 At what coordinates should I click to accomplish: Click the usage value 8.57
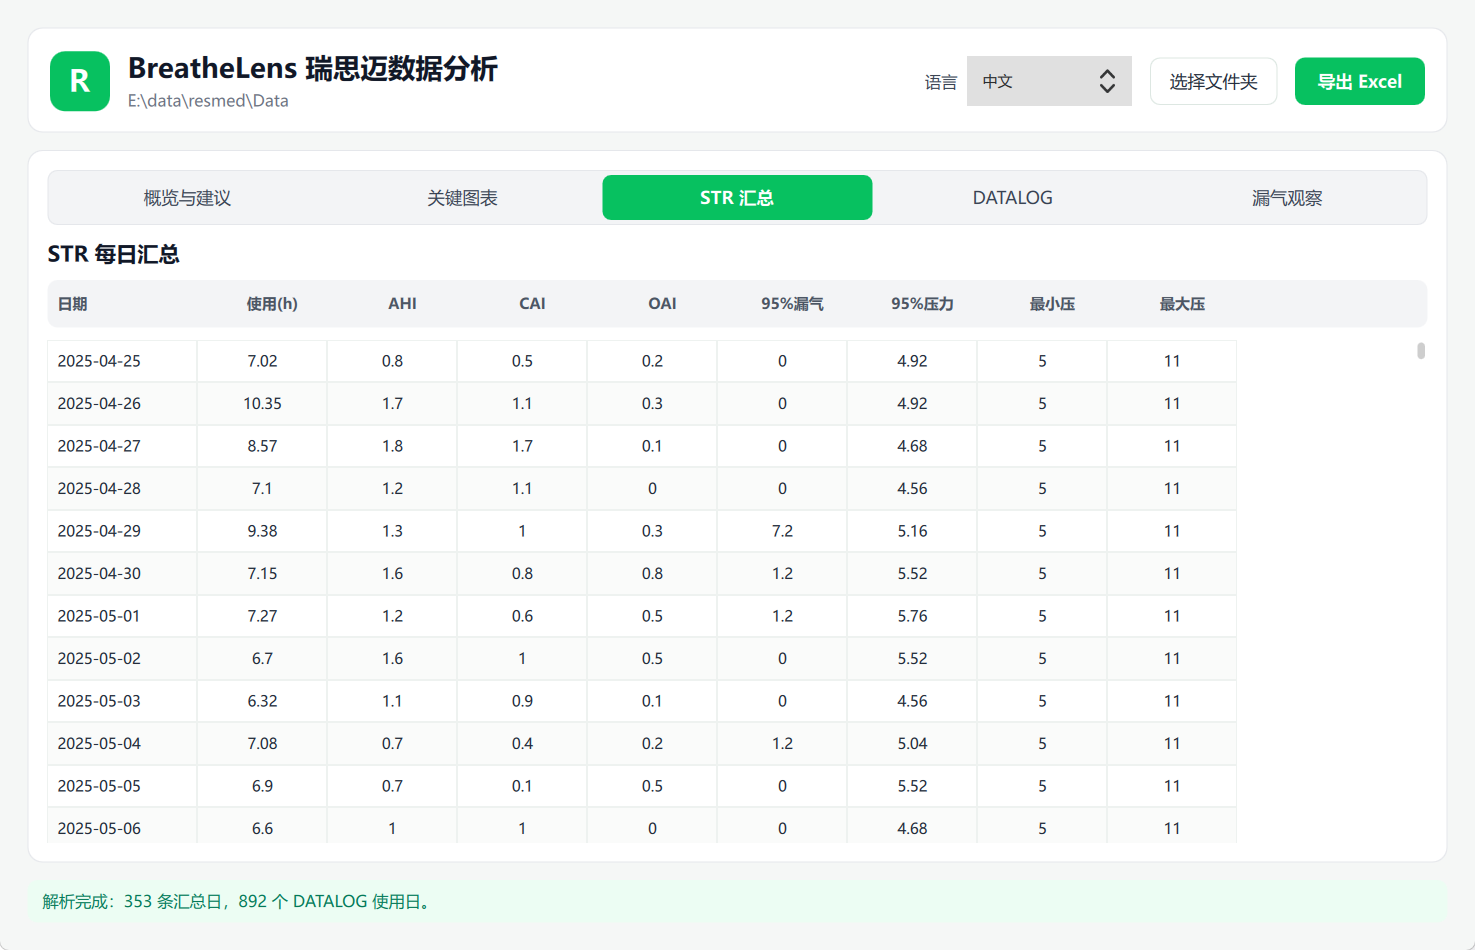pos(262,446)
